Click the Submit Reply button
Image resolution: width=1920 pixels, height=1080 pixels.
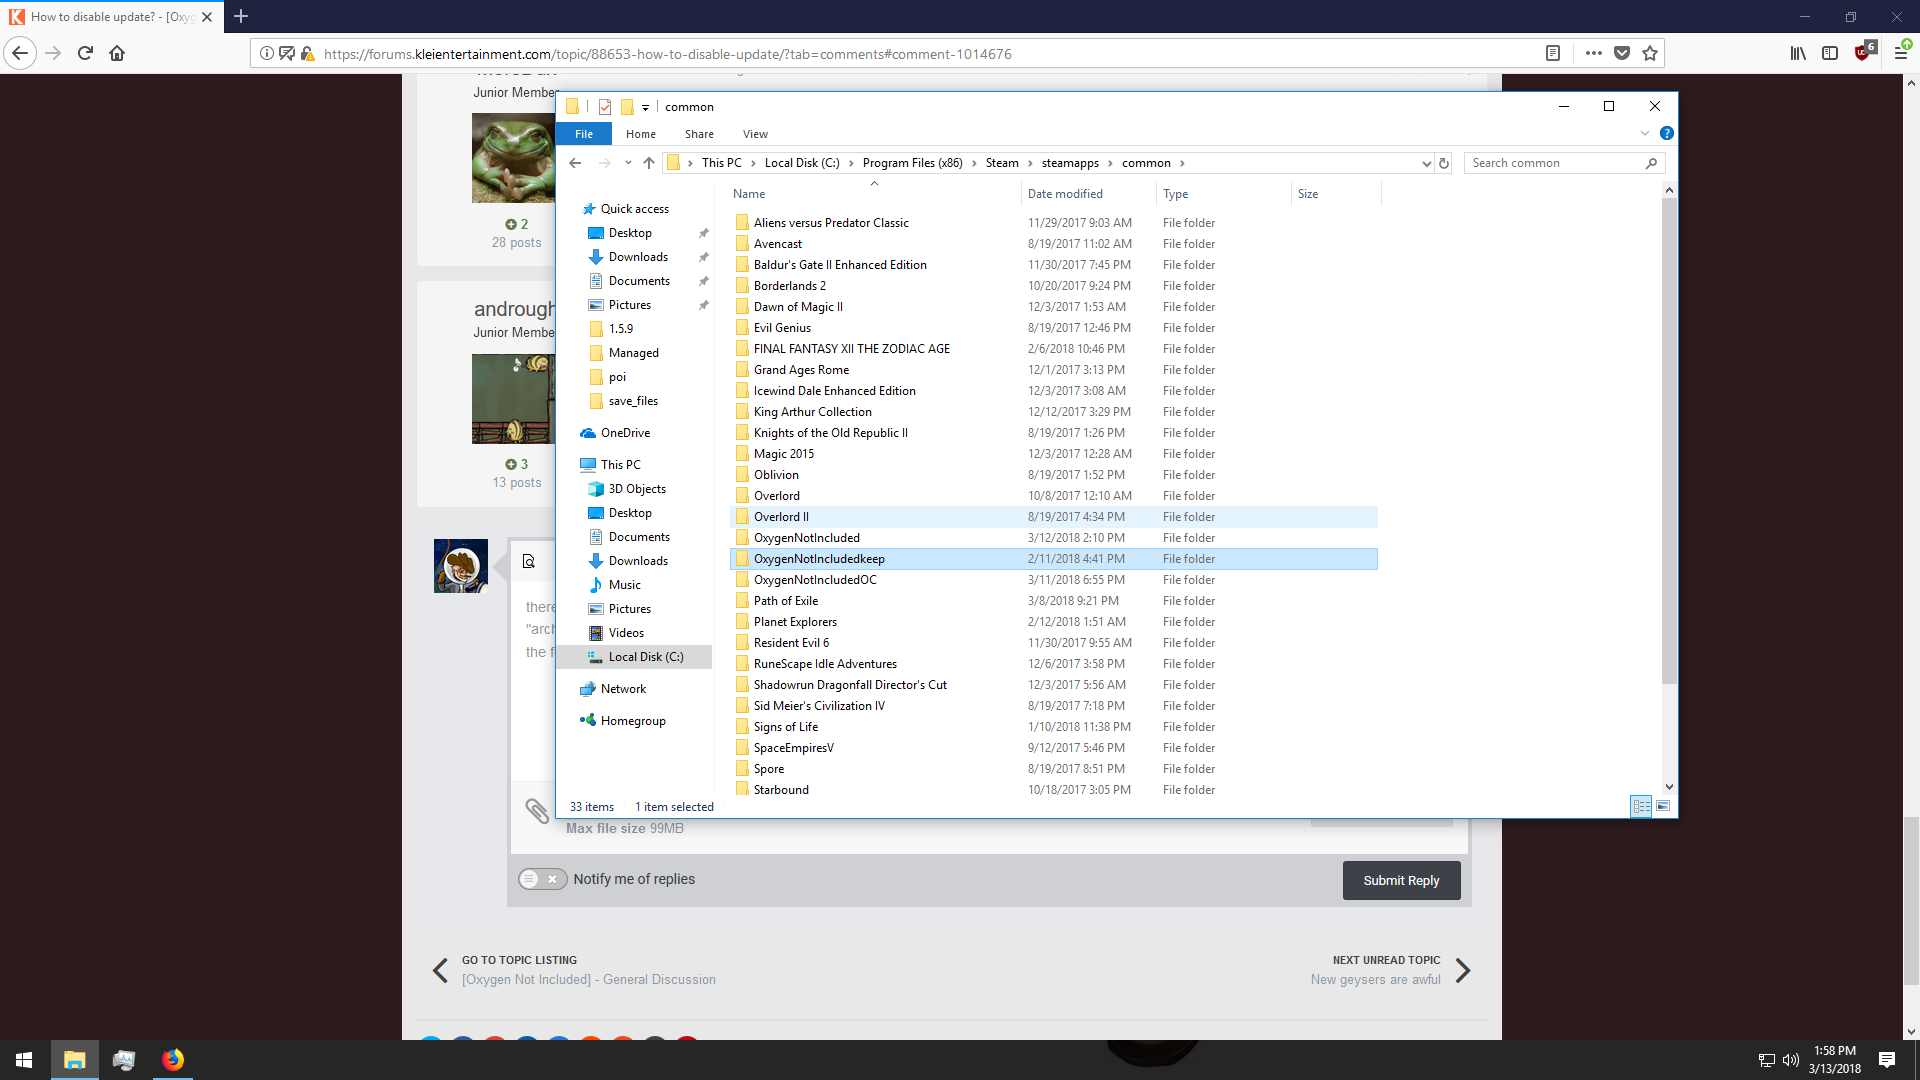tap(1401, 880)
